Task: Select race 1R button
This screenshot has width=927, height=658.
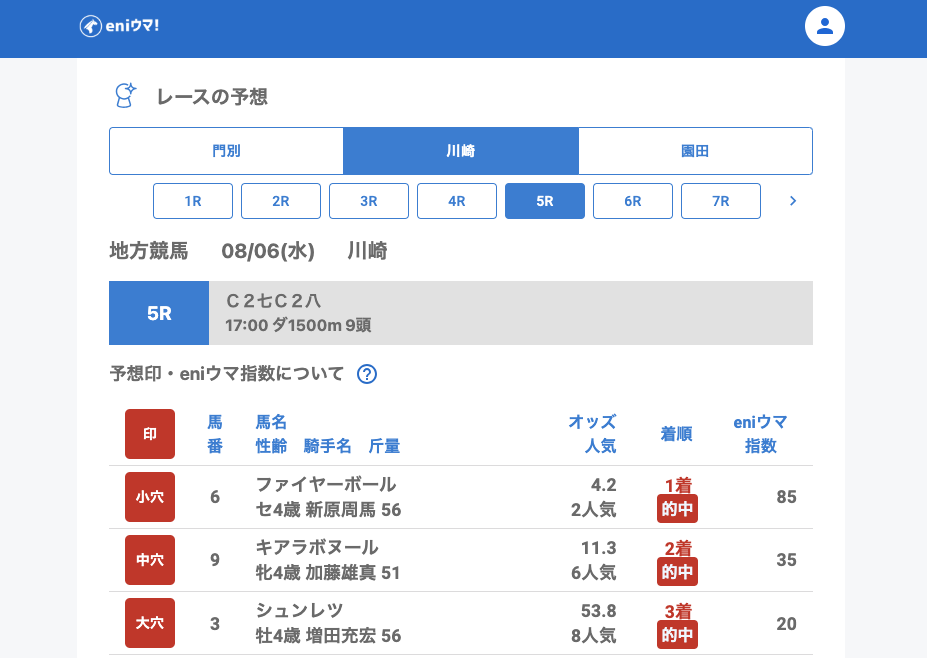Action: (193, 201)
